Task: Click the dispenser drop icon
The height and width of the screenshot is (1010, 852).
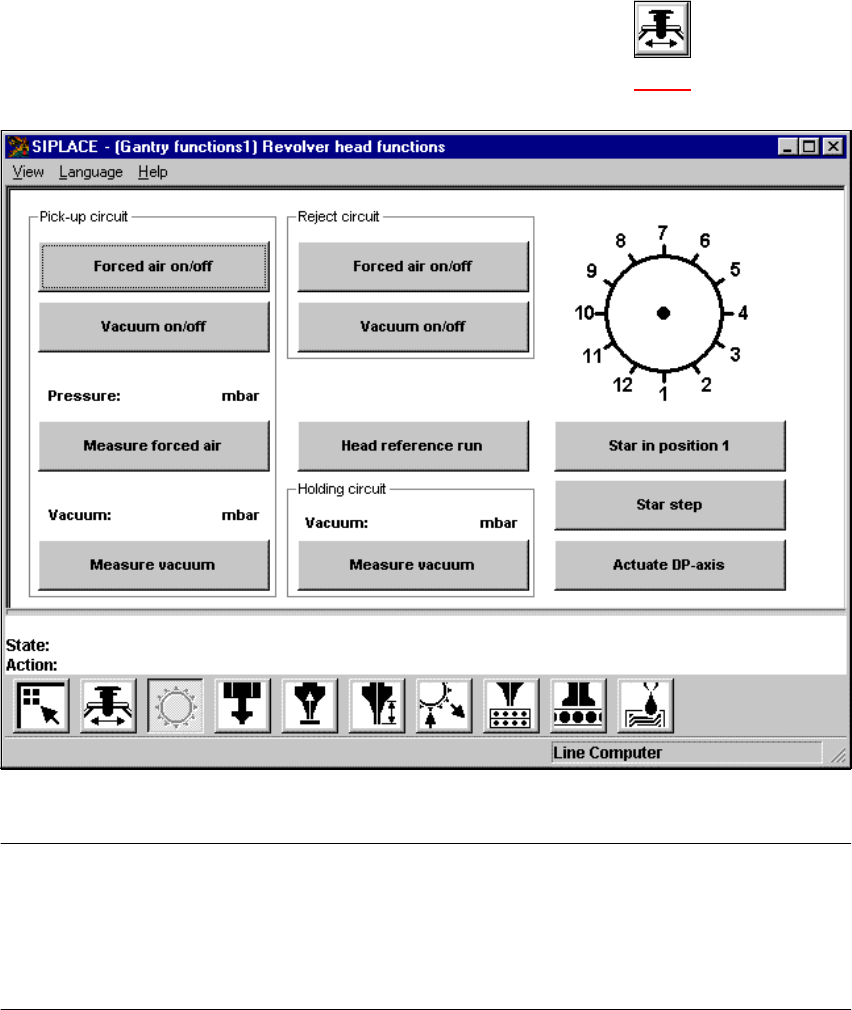Action: (x=645, y=706)
